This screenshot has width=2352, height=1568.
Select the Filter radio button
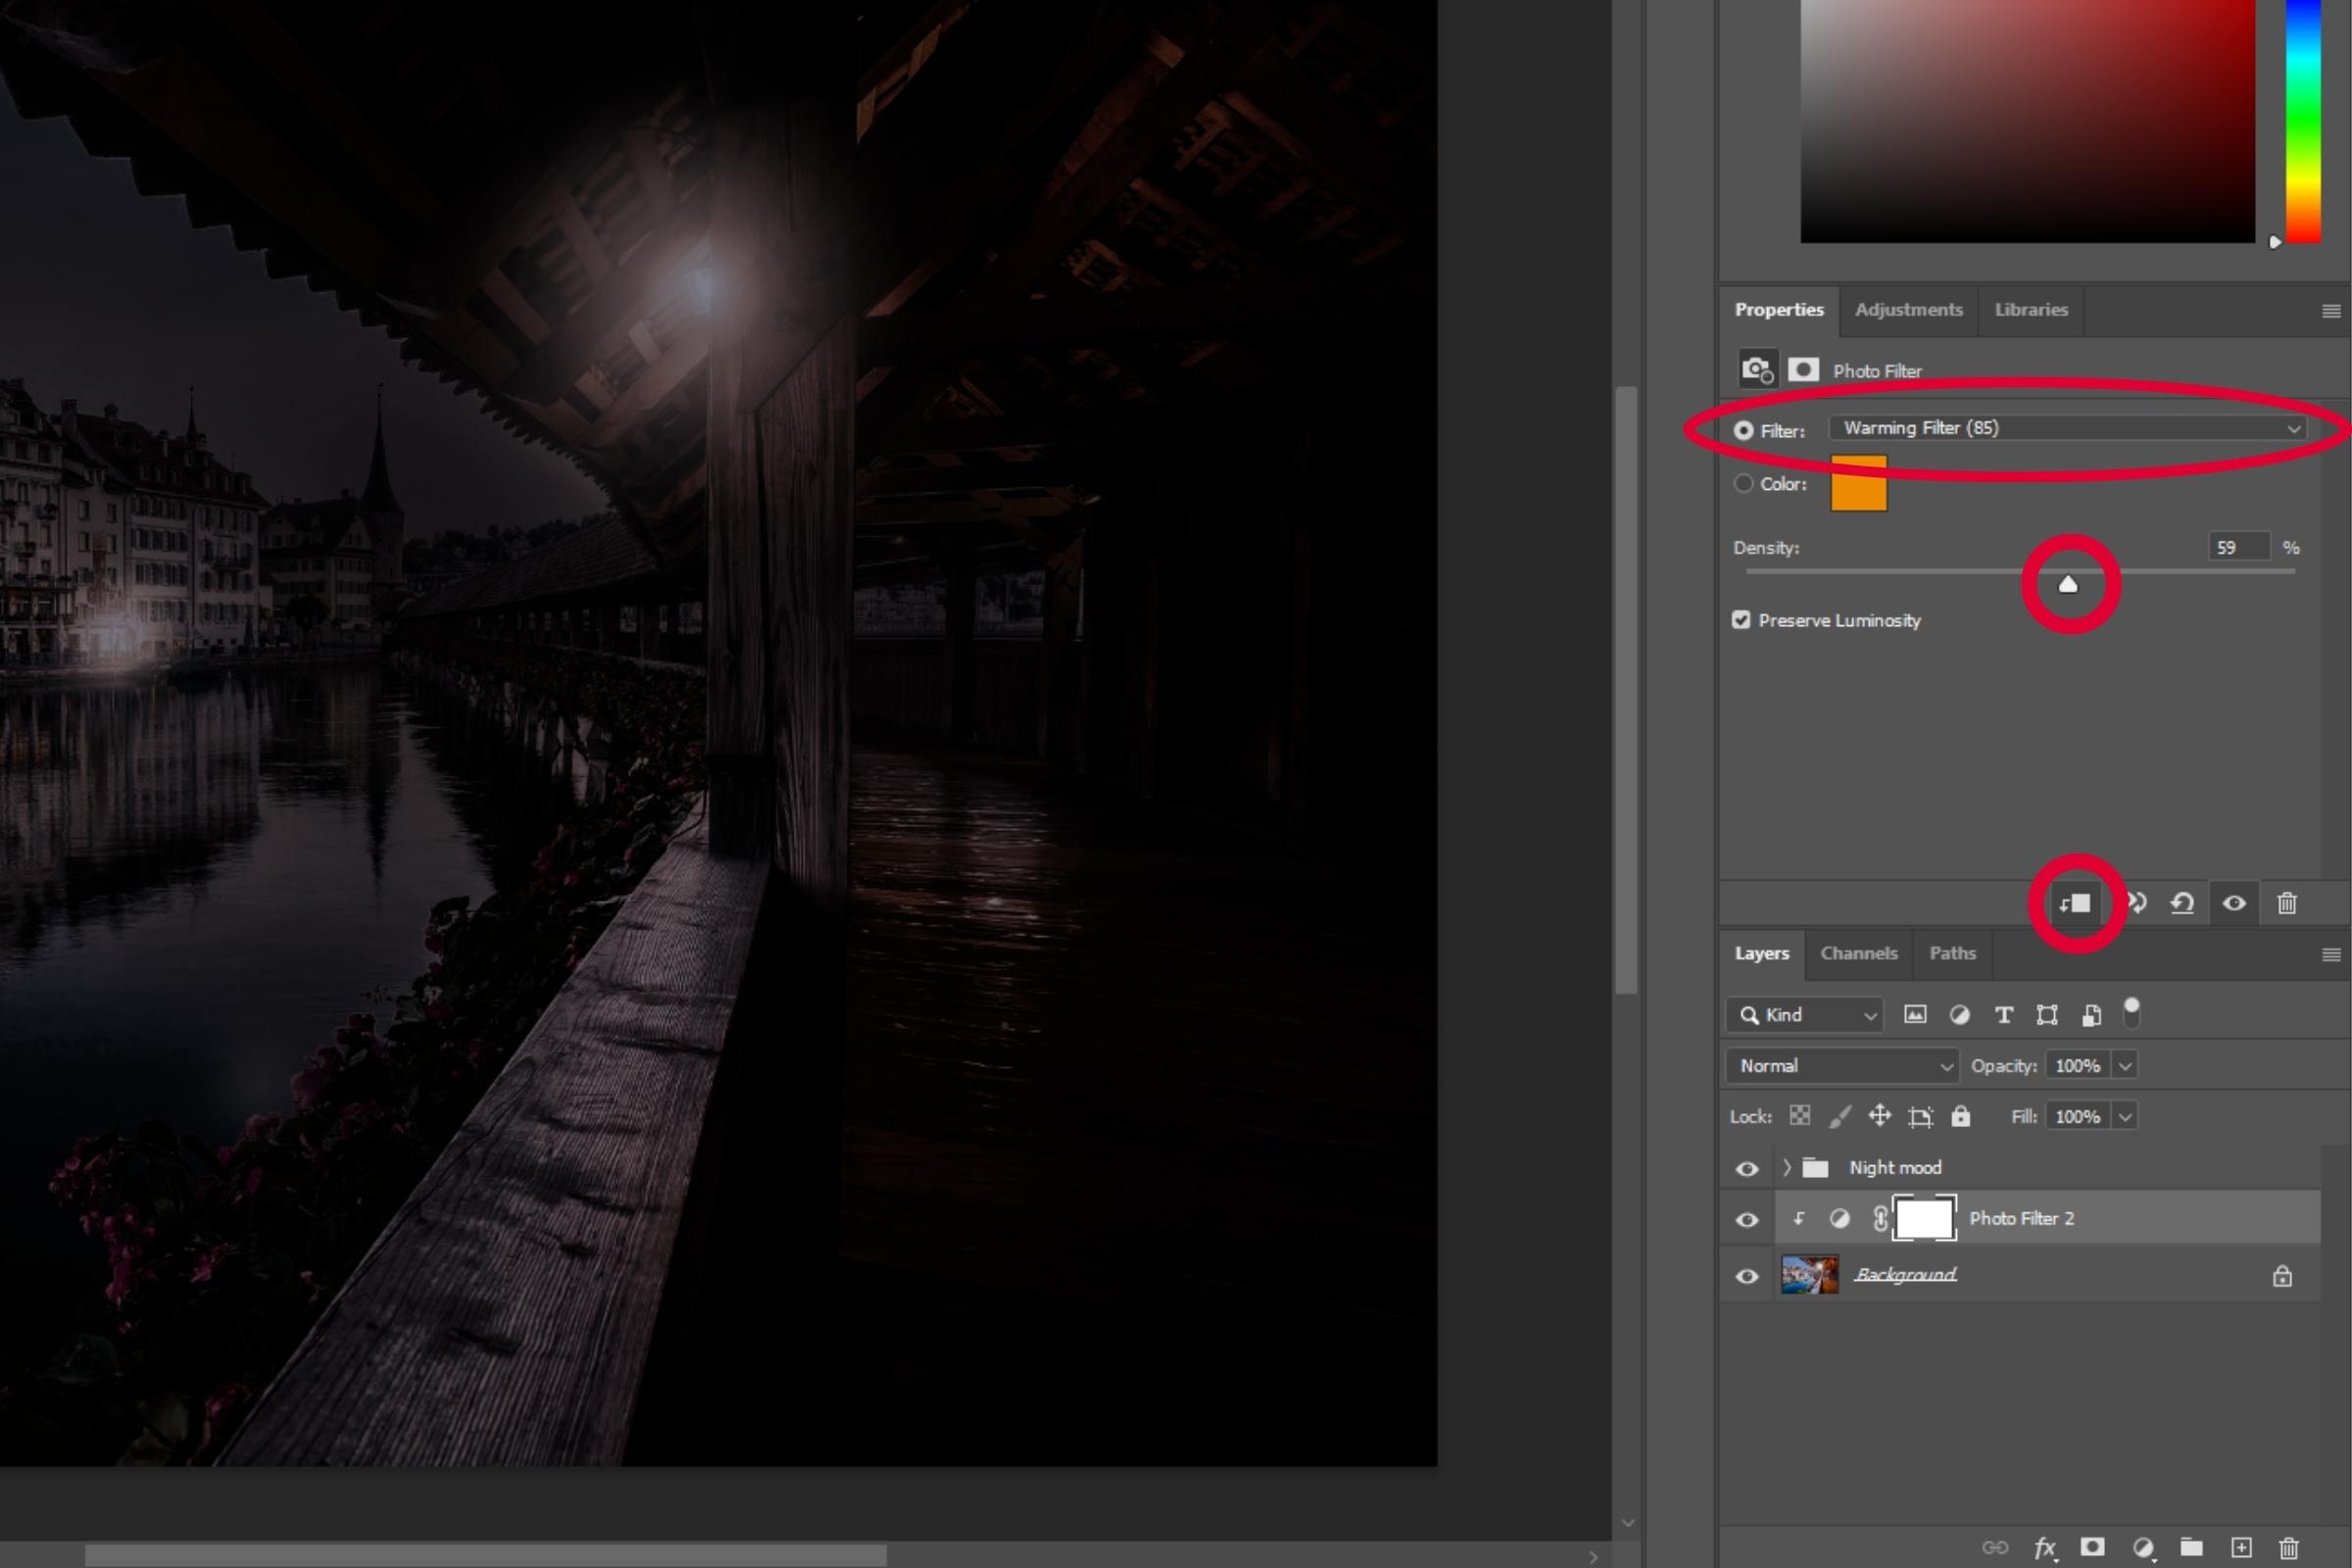pos(1744,431)
